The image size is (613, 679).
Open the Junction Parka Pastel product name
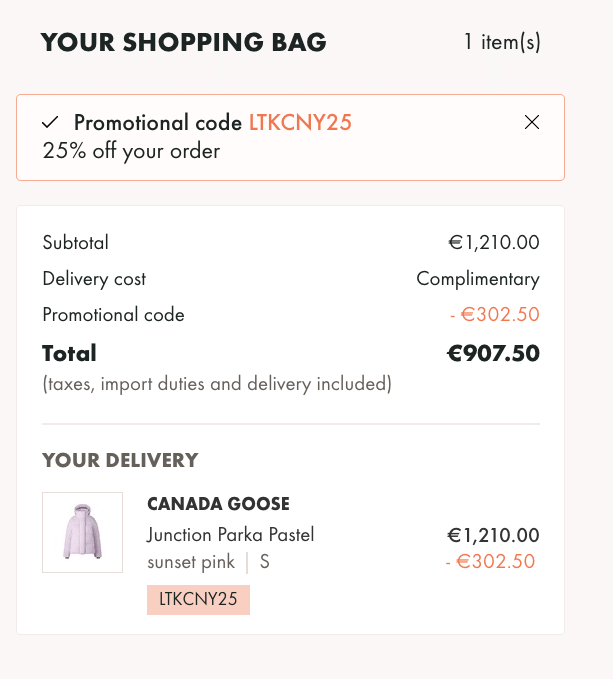(x=230, y=535)
